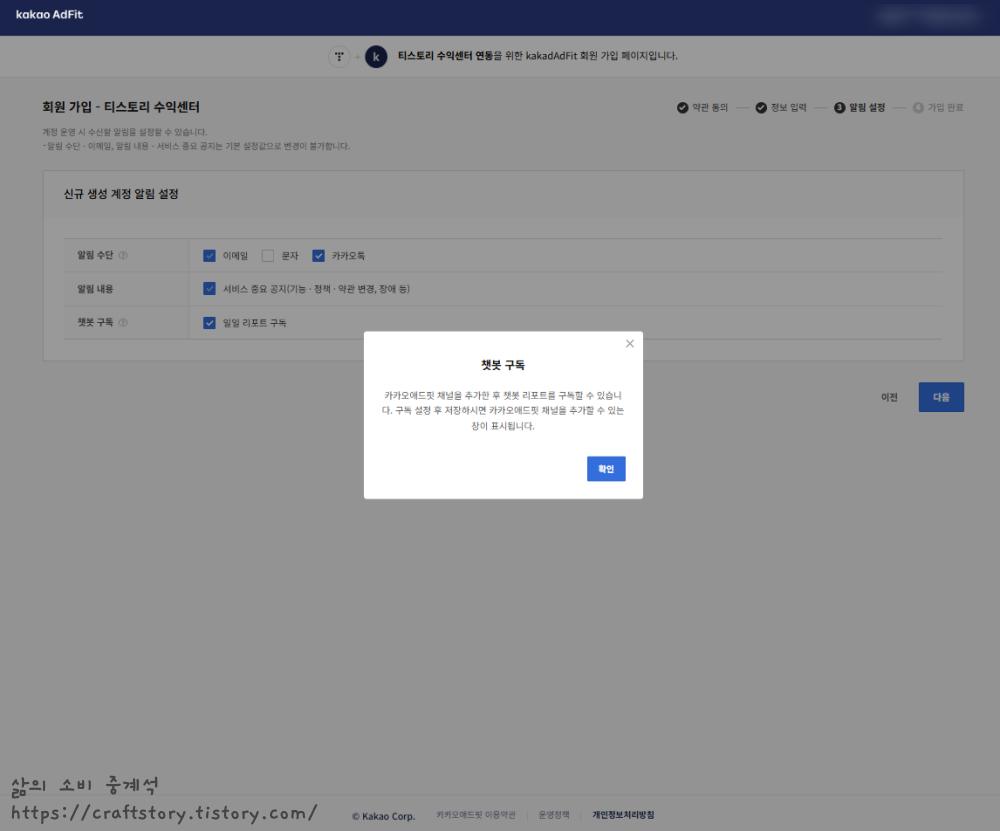Click the 알림 설정 step label

(x=867, y=107)
